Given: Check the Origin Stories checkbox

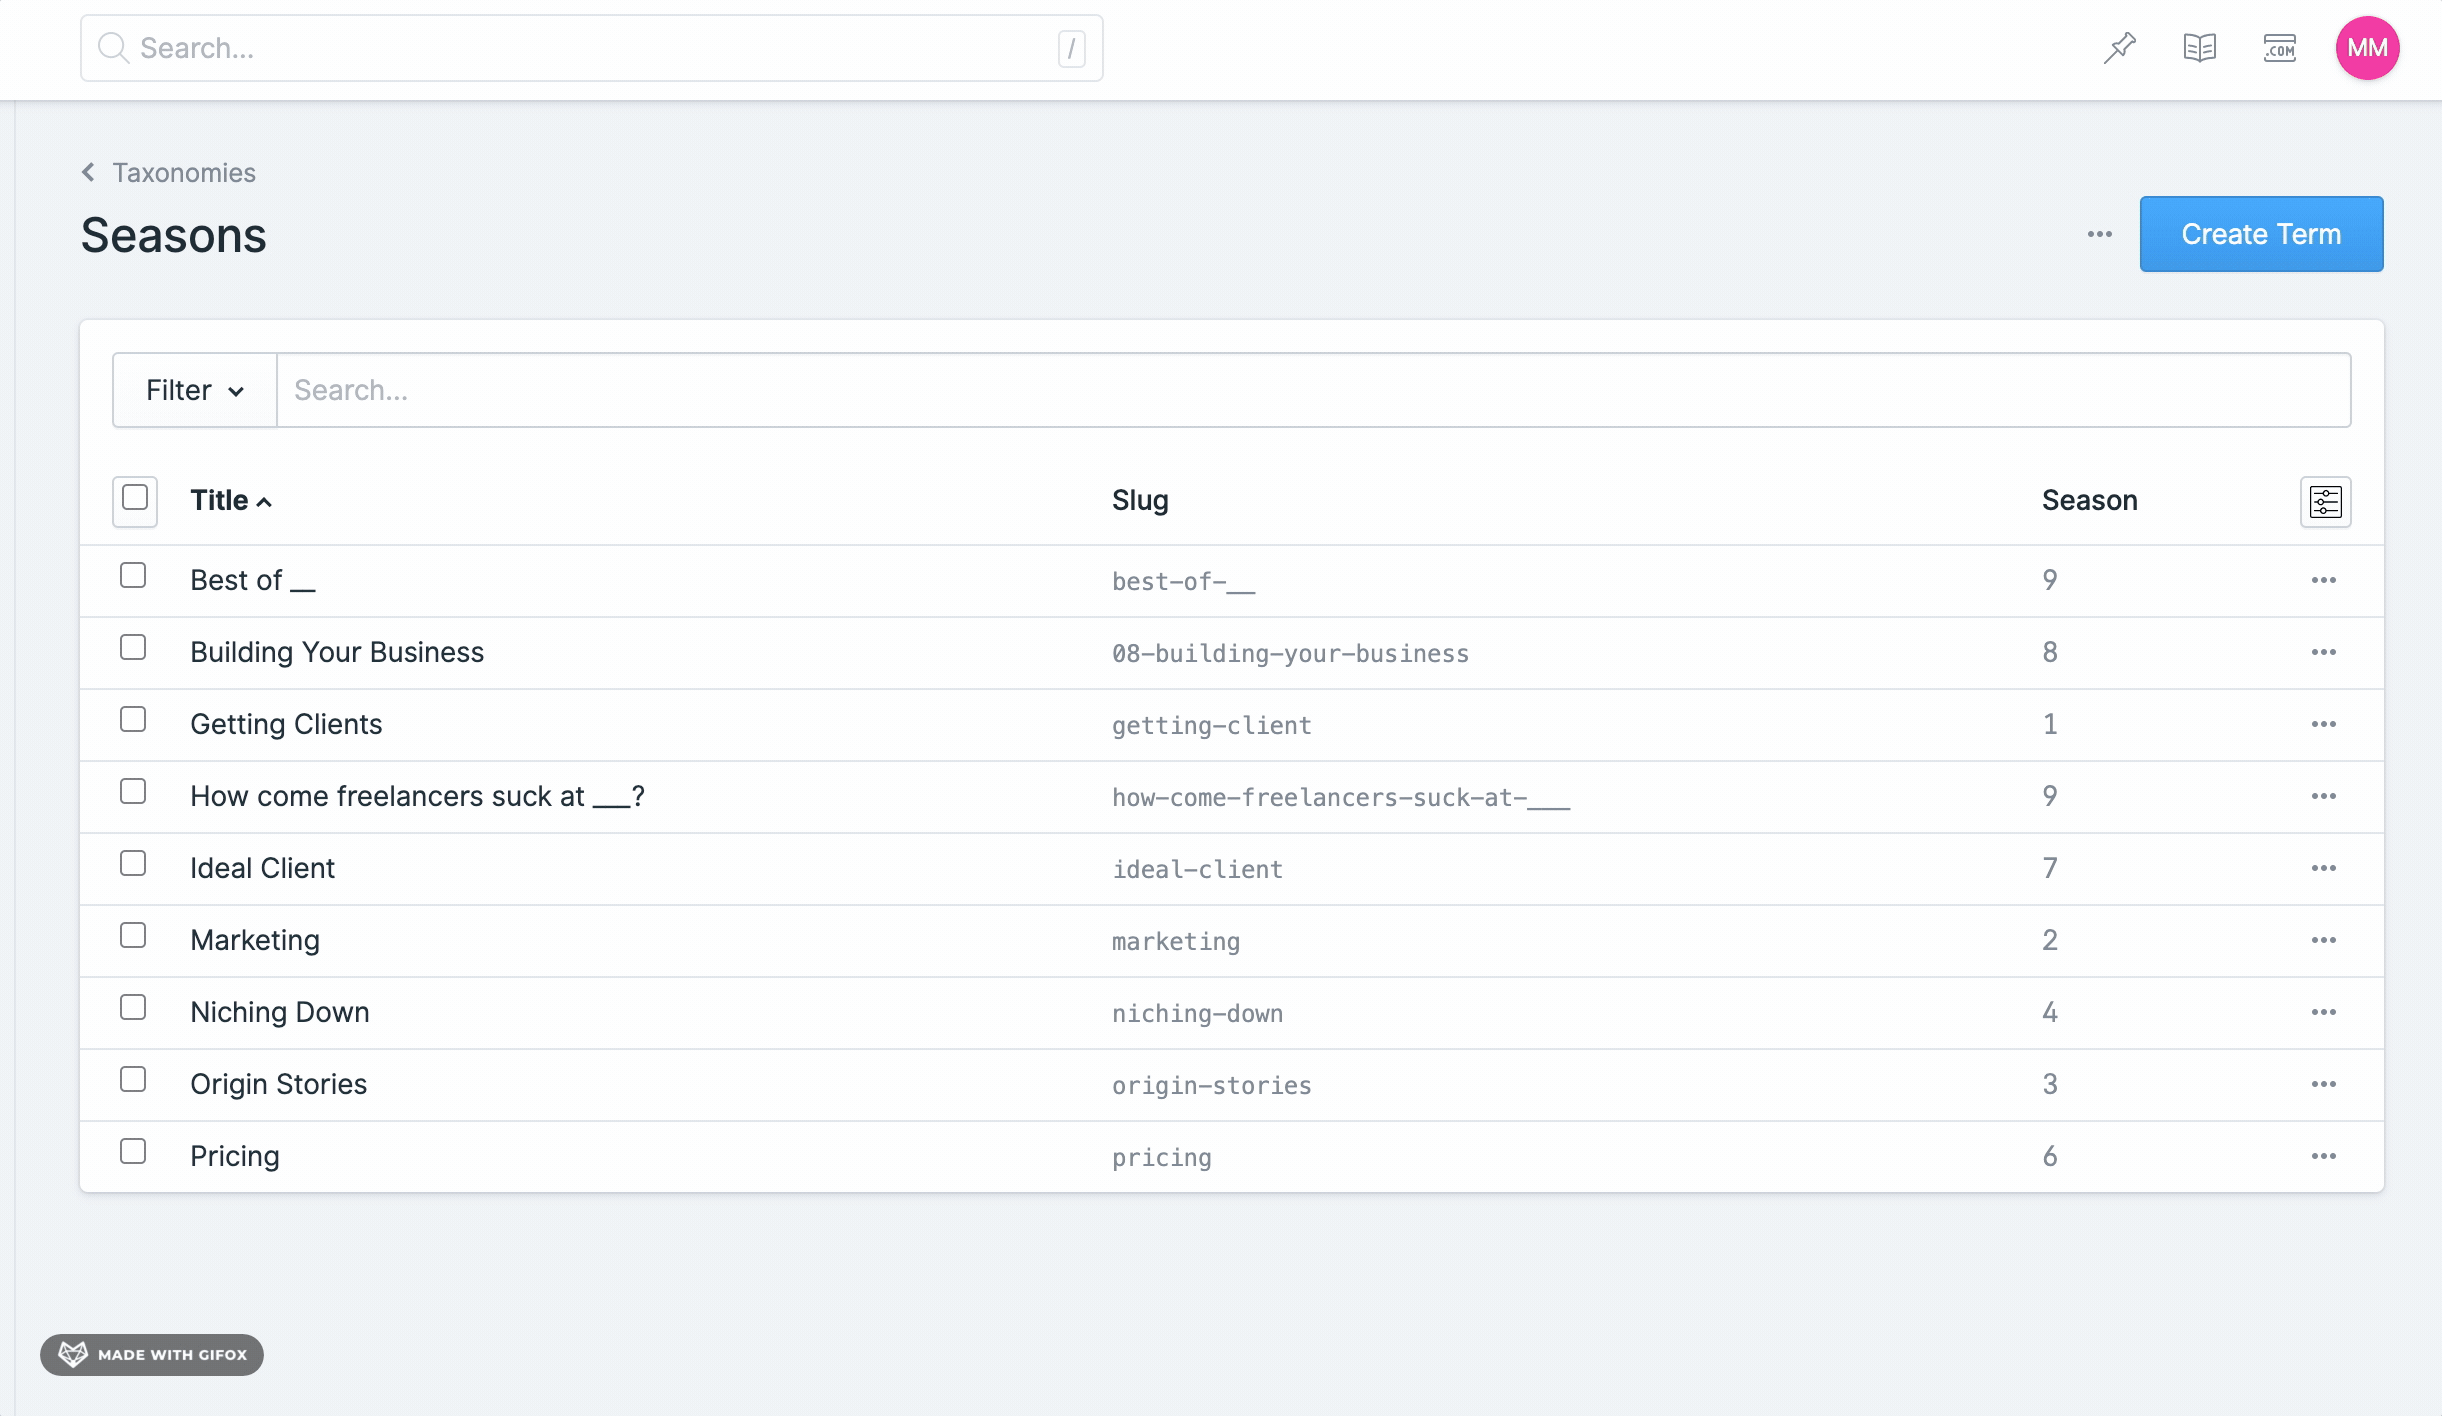Looking at the screenshot, I should click(133, 1079).
